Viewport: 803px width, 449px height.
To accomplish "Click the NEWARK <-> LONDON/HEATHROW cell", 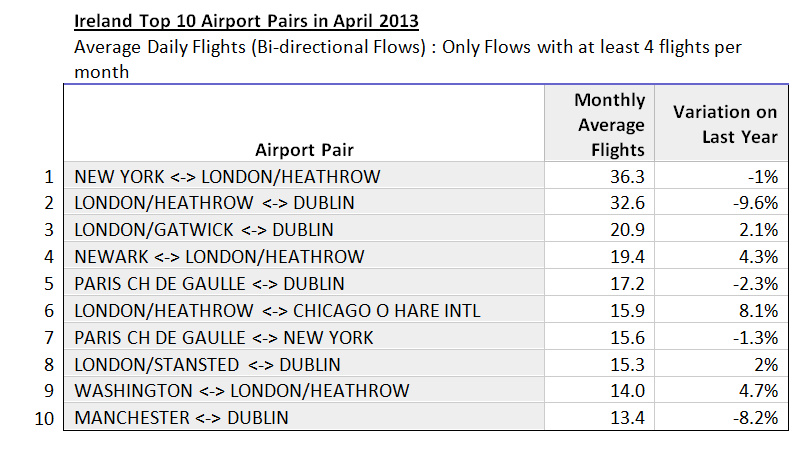I will (304, 256).
